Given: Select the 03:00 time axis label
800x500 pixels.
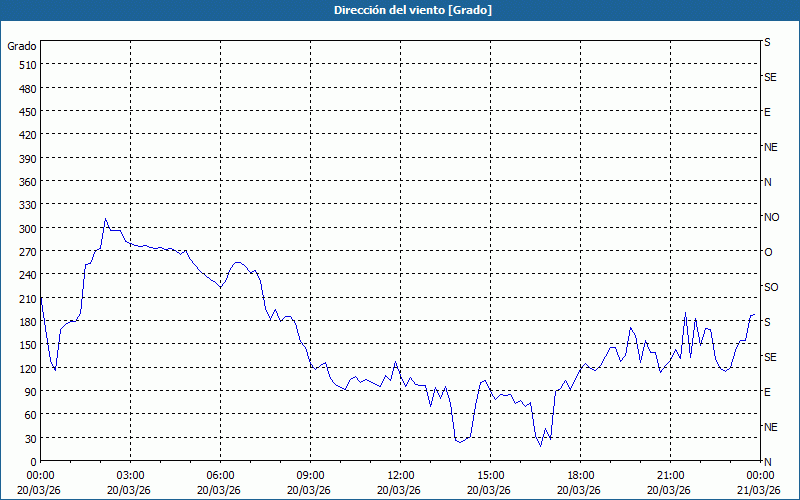Looking at the screenshot, I should (x=130, y=475).
